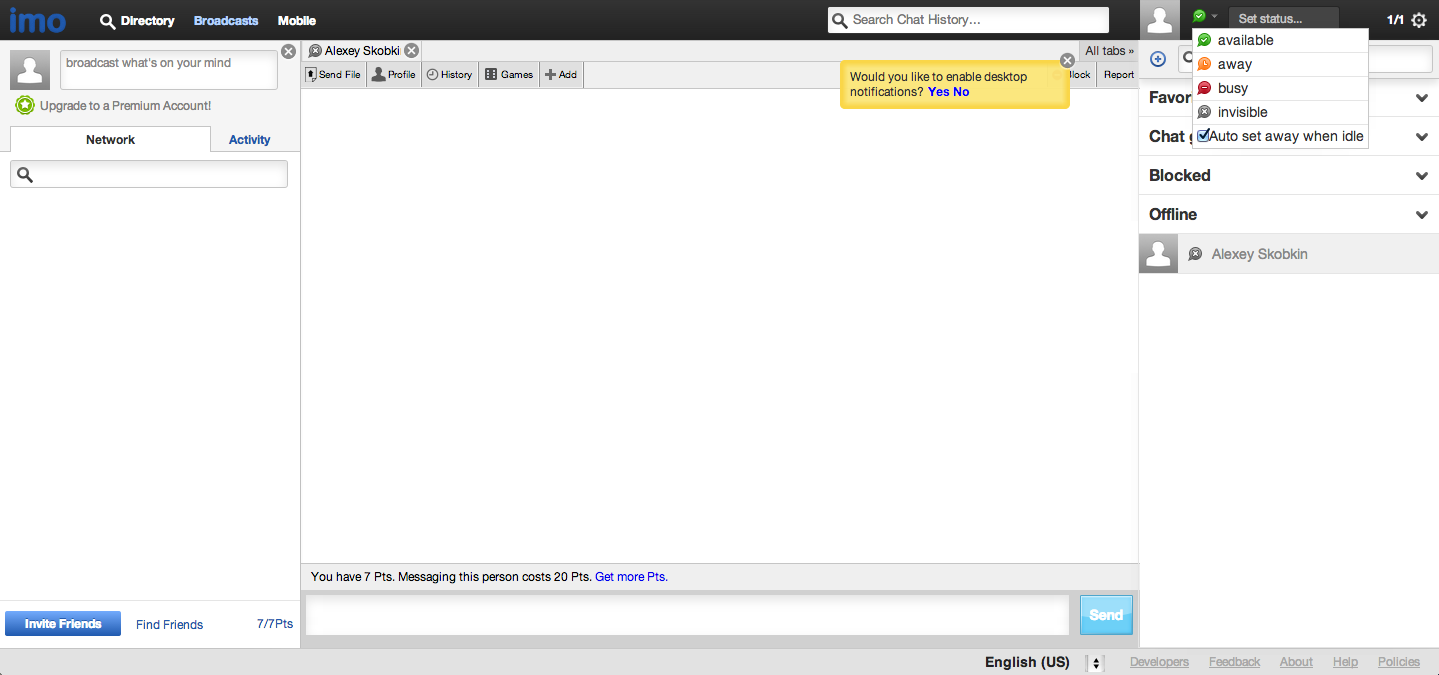
Task: Click the Get more Pts. link
Action: (x=631, y=577)
